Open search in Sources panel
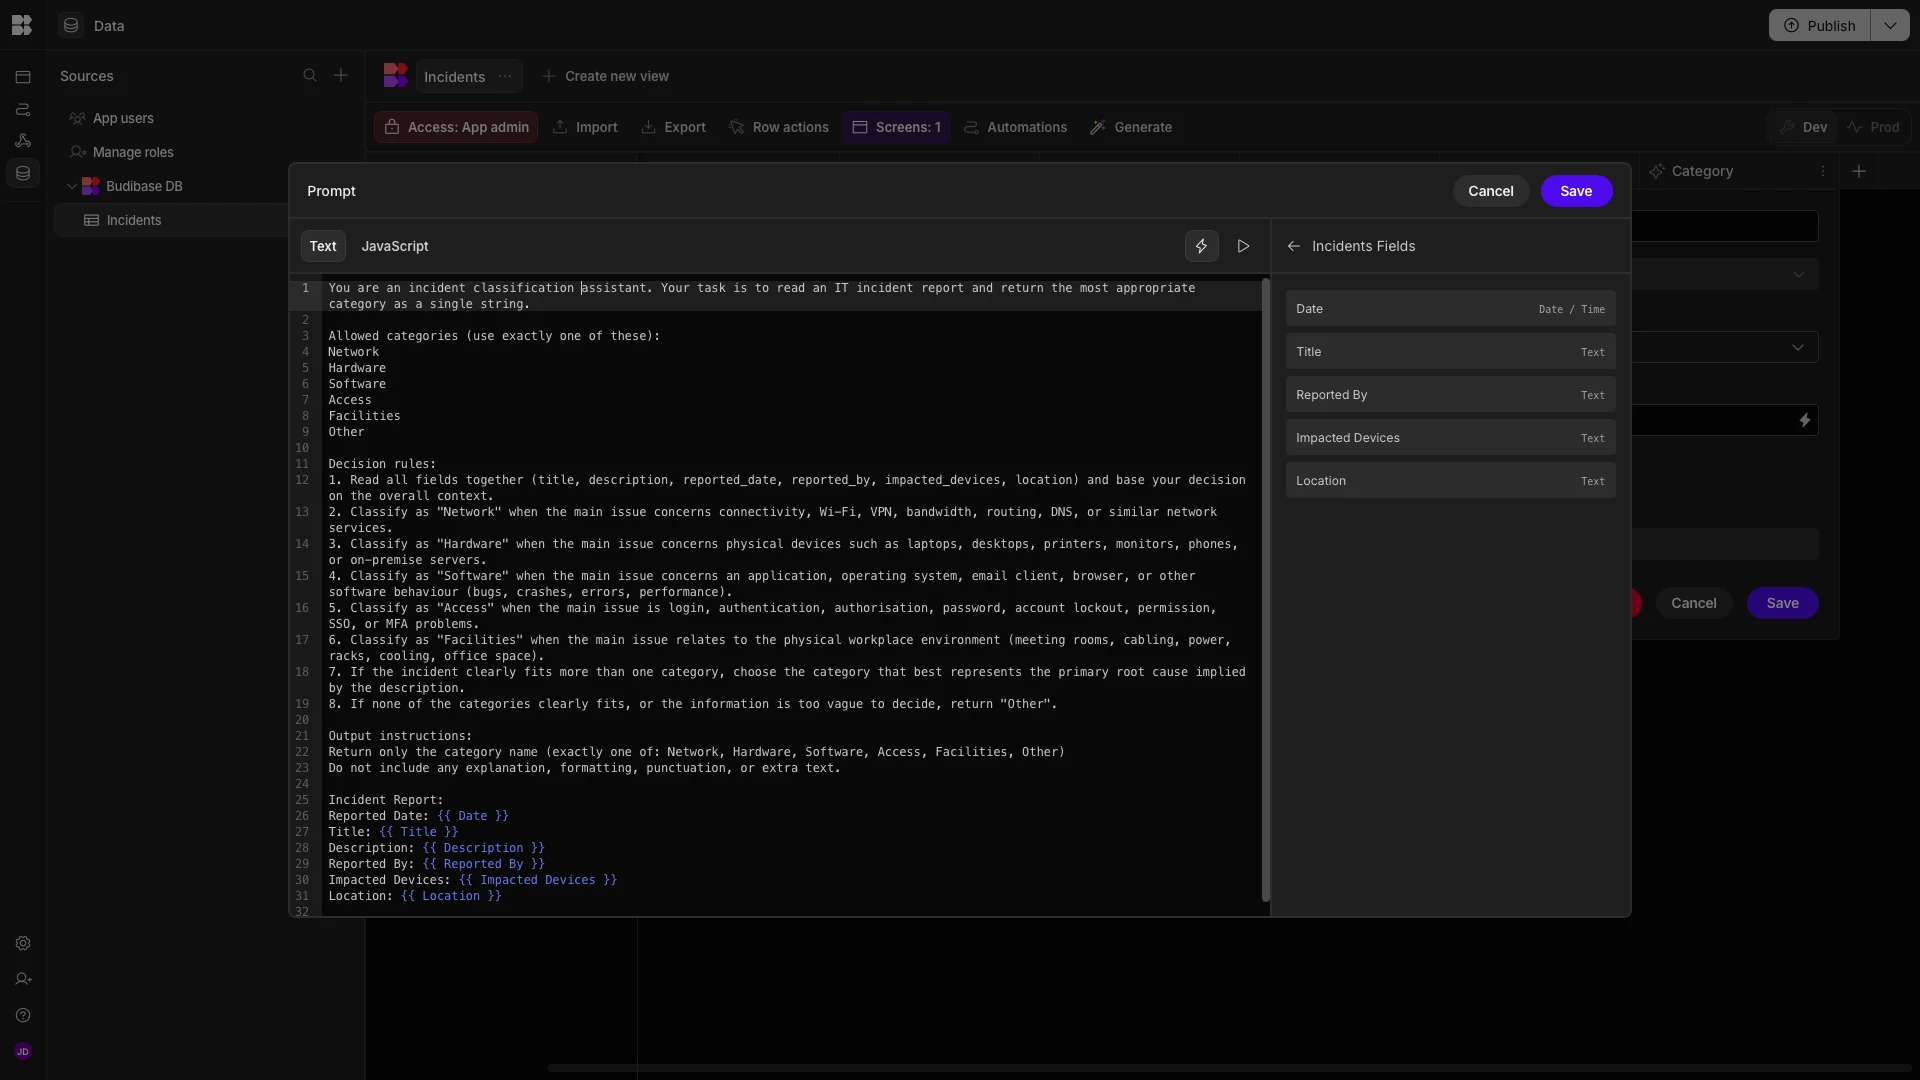The height and width of the screenshot is (1080, 1920). [x=310, y=76]
